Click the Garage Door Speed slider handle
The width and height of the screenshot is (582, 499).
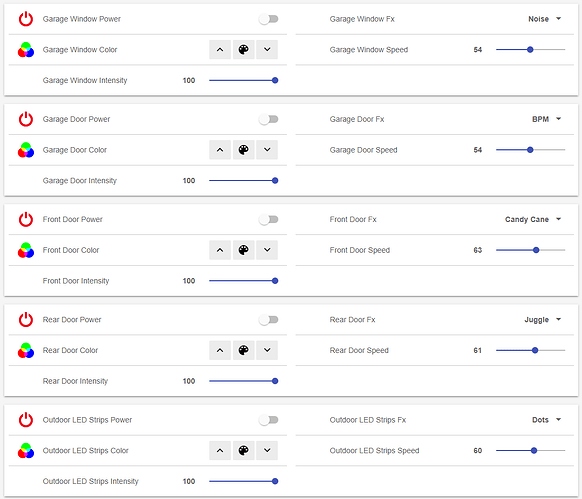530,150
